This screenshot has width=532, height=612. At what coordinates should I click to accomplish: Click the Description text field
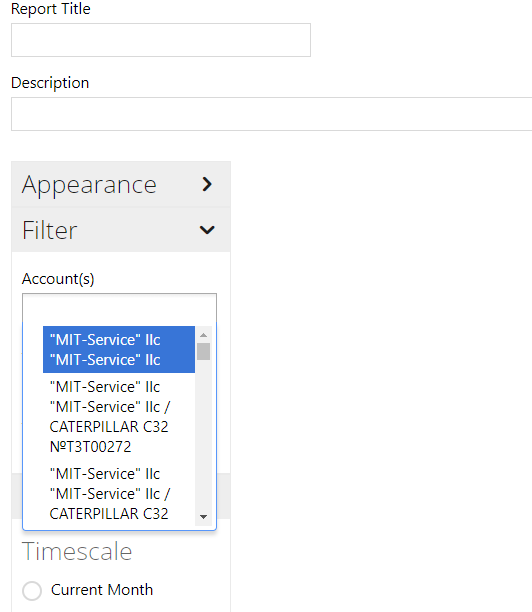pos(272,114)
